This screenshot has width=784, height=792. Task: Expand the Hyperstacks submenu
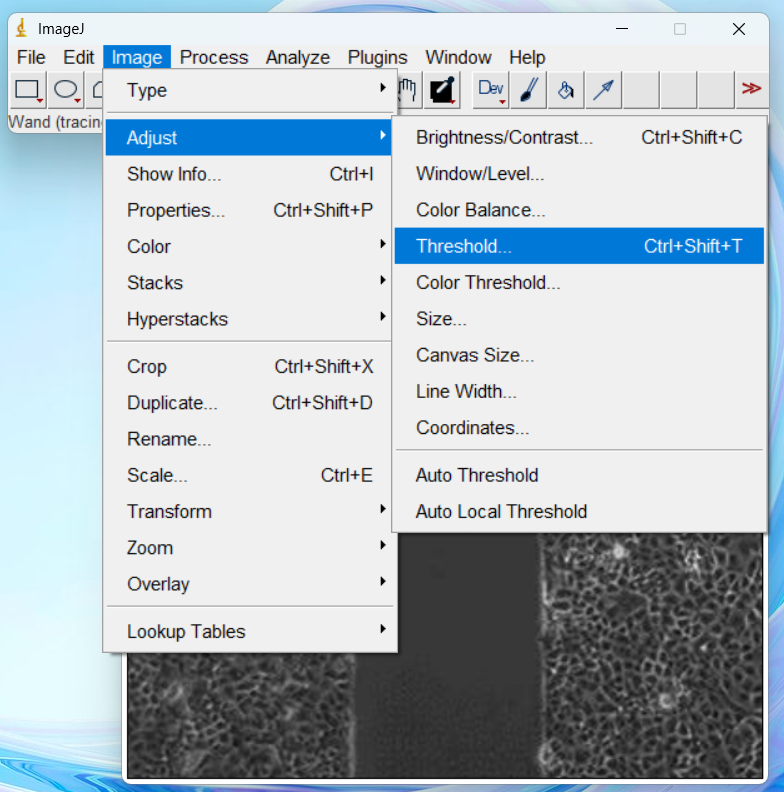(x=249, y=319)
